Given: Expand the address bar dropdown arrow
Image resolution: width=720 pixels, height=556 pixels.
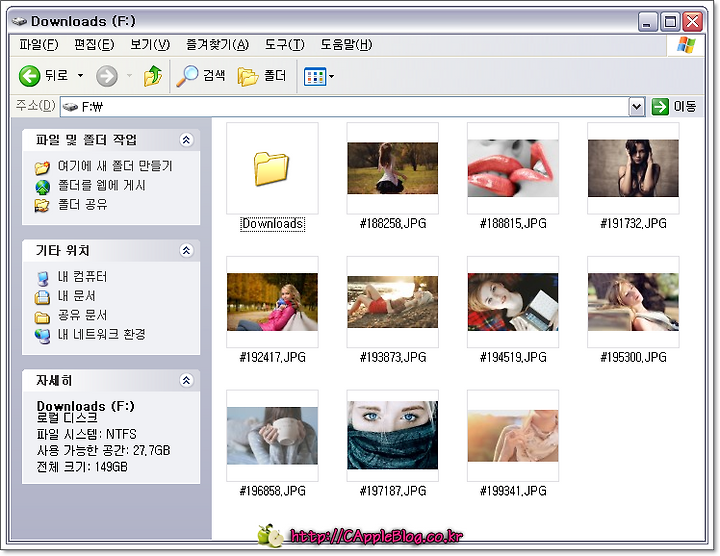Looking at the screenshot, I should [x=636, y=107].
